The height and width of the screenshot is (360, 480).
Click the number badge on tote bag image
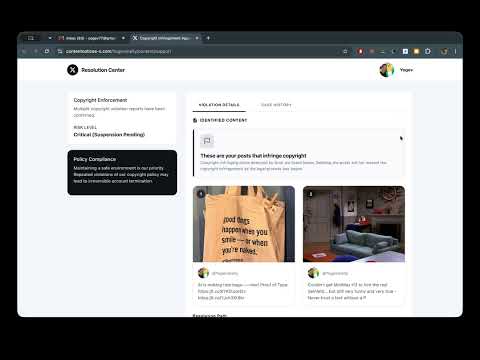[201, 194]
